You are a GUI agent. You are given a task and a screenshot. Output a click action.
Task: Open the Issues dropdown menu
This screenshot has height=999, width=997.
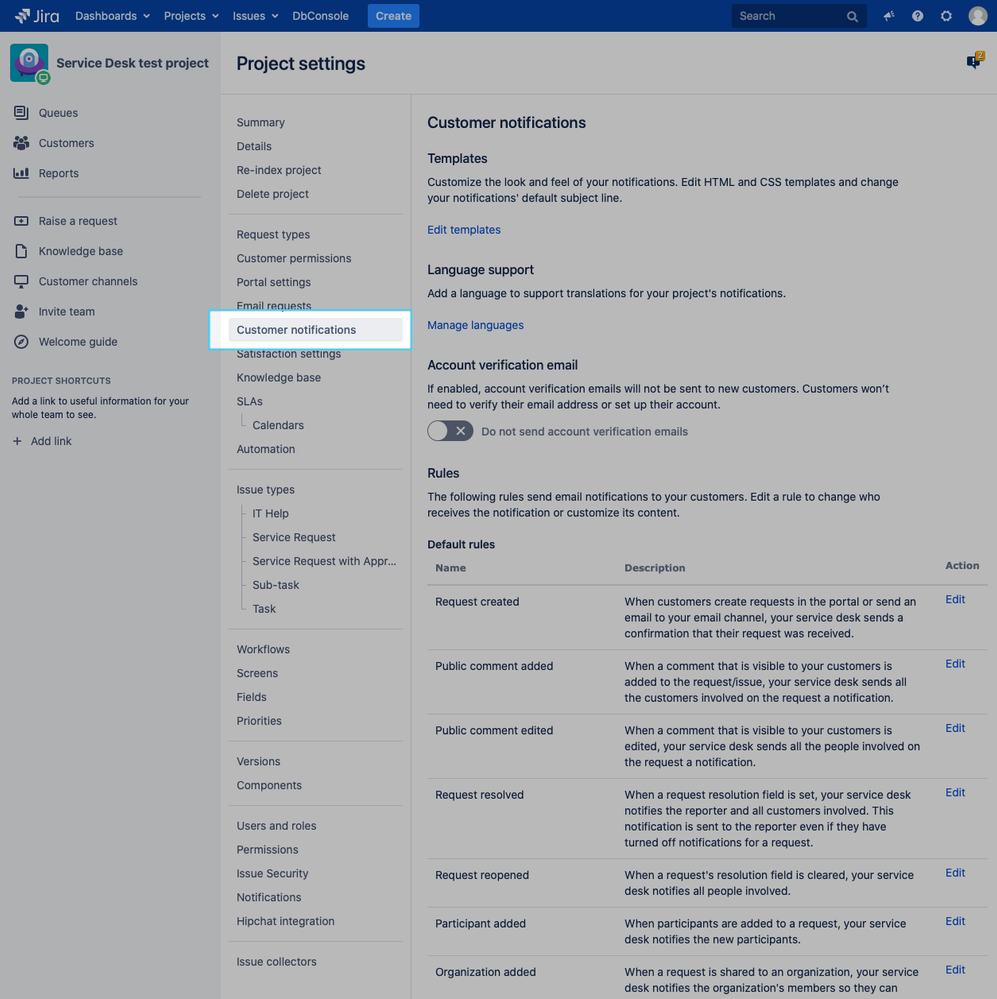pos(255,16)
